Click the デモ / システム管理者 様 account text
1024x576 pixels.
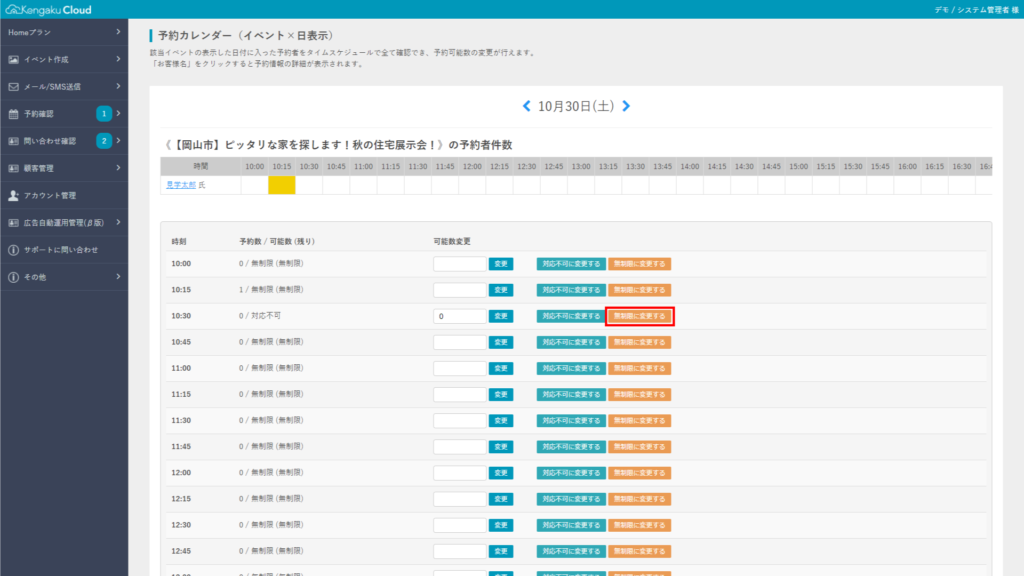[x=976, y=10]
